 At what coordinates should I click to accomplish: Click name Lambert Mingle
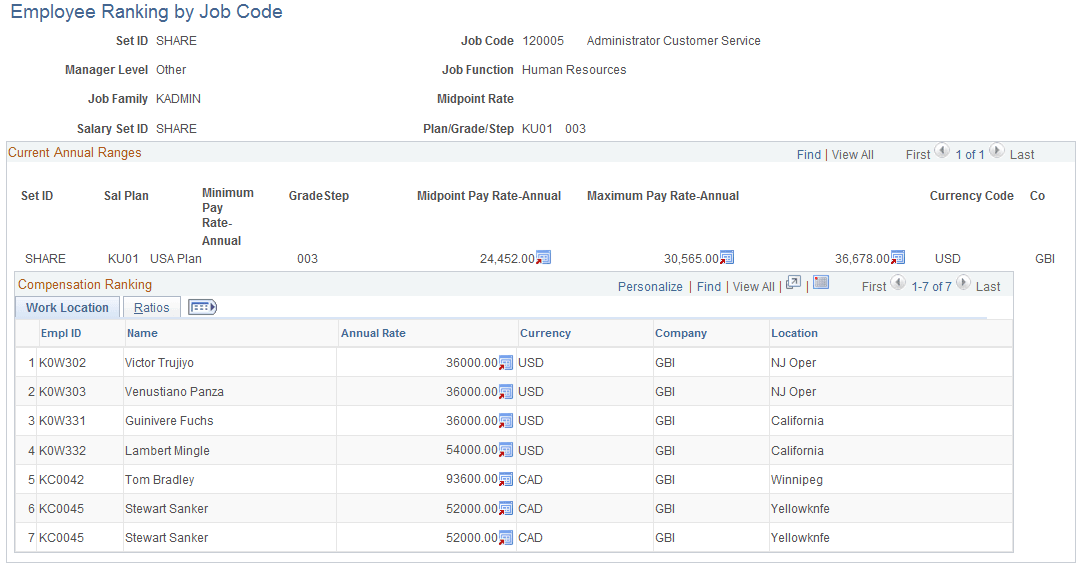167,451
